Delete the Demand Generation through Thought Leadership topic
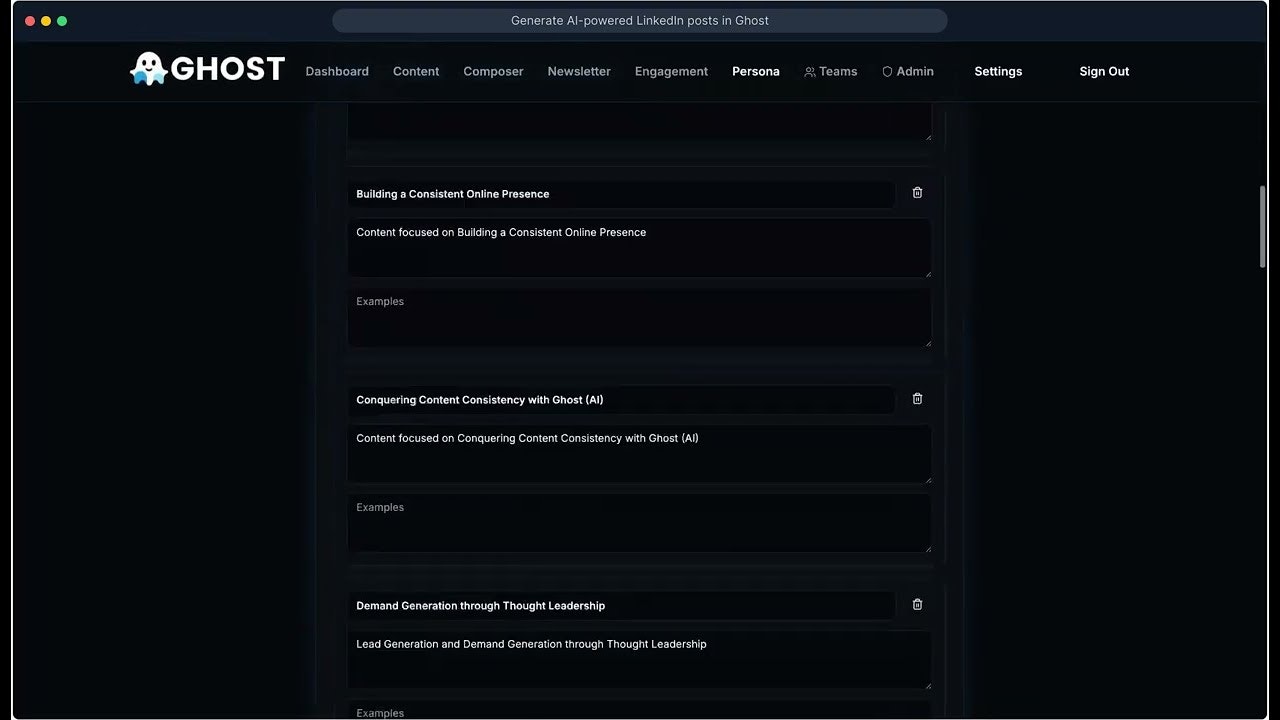 (917, 605)
